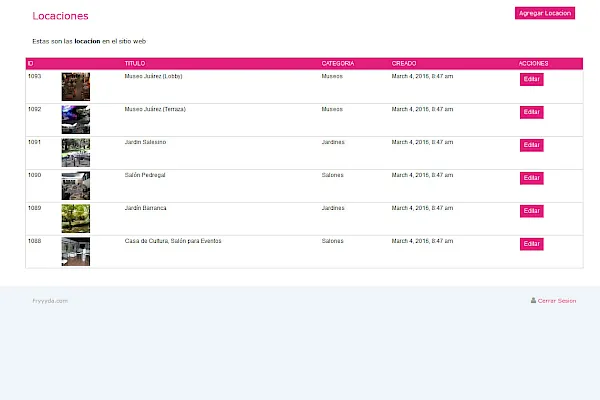Select the title Jardín Barranca
This screenshot has width=600, height=400.
(x=145, y=208)
